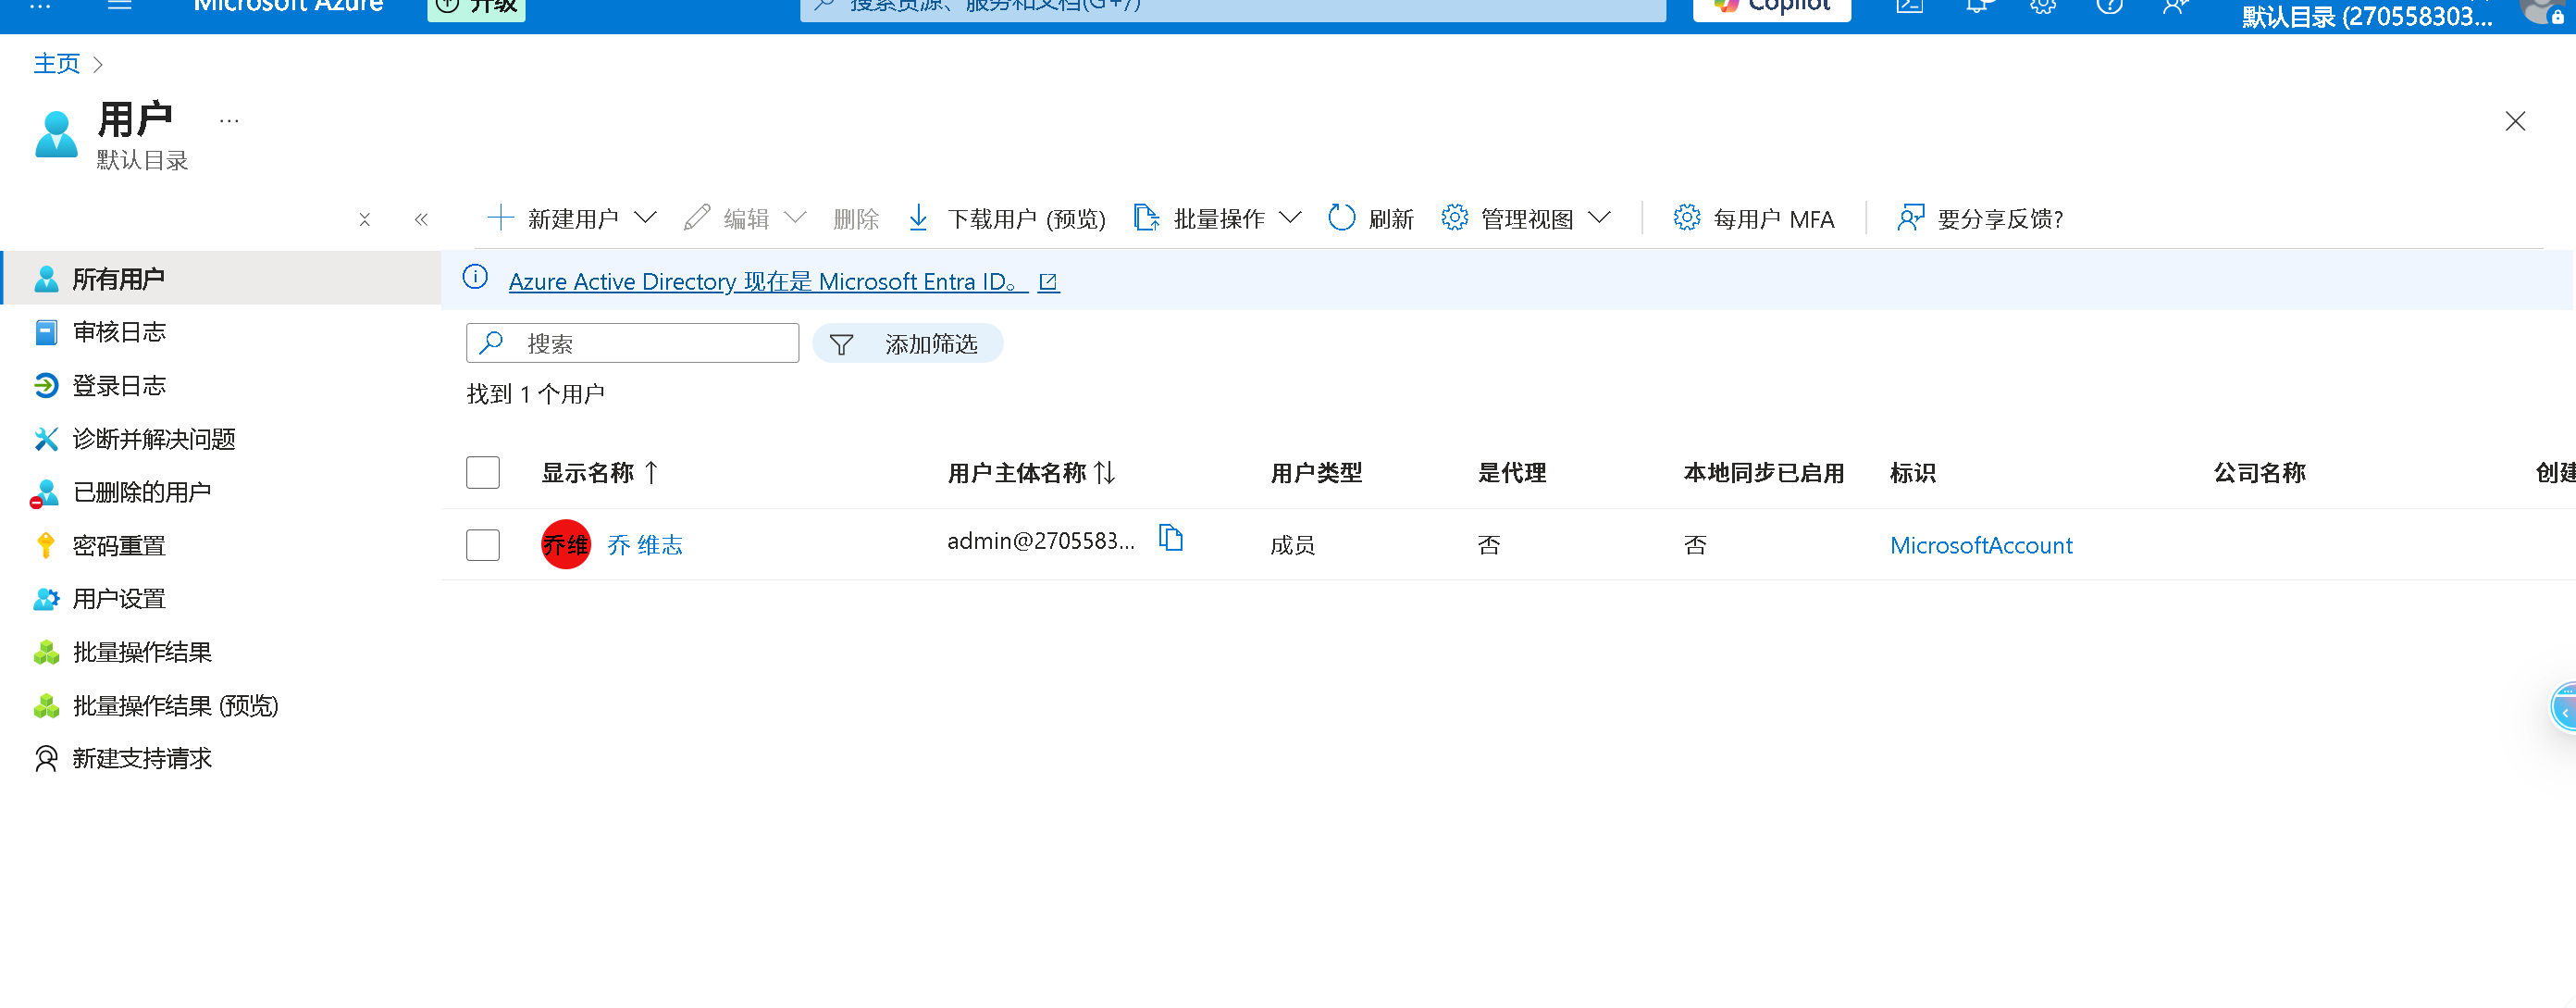Screen dimensions: 2576x1008
Task: Open per-user MFA gear icon
Action: 1686,218
